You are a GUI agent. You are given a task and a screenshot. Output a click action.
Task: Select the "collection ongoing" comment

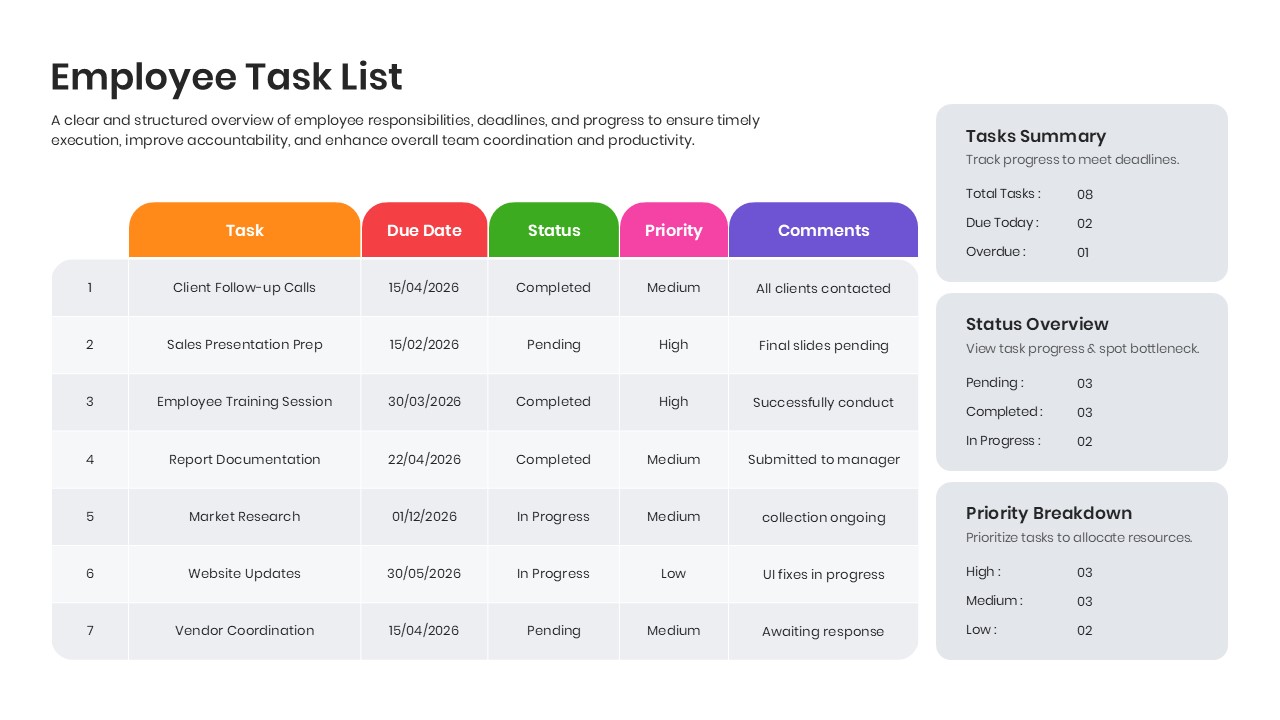823,518
